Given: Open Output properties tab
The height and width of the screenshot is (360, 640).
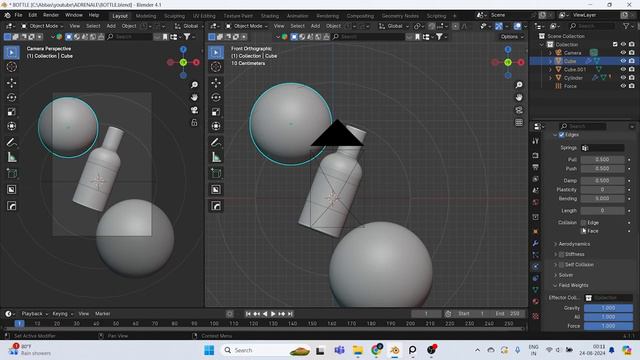Looking at the screenshot, I should [536, 167].
